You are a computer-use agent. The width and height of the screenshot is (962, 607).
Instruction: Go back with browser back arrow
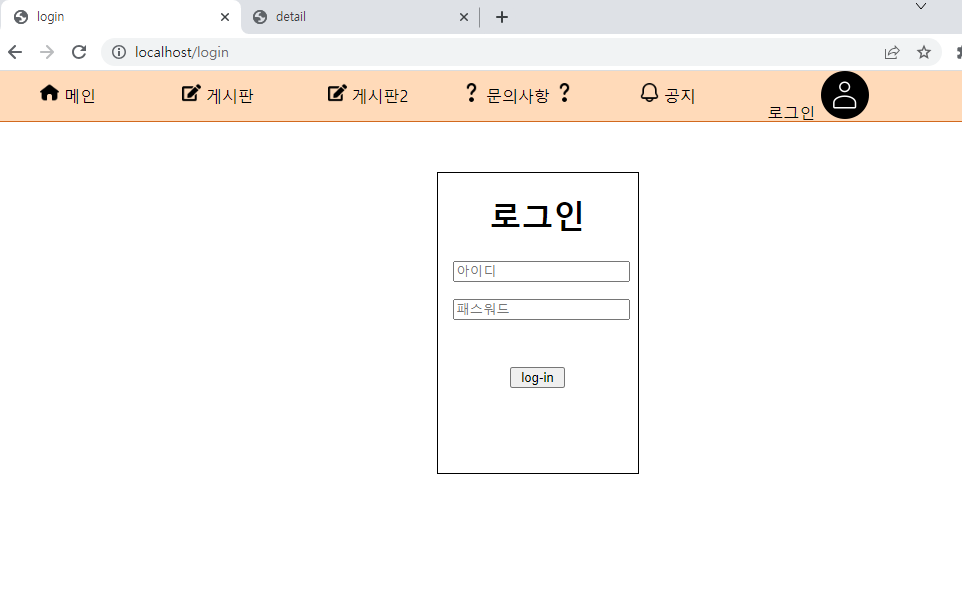[x=15, y=52]
